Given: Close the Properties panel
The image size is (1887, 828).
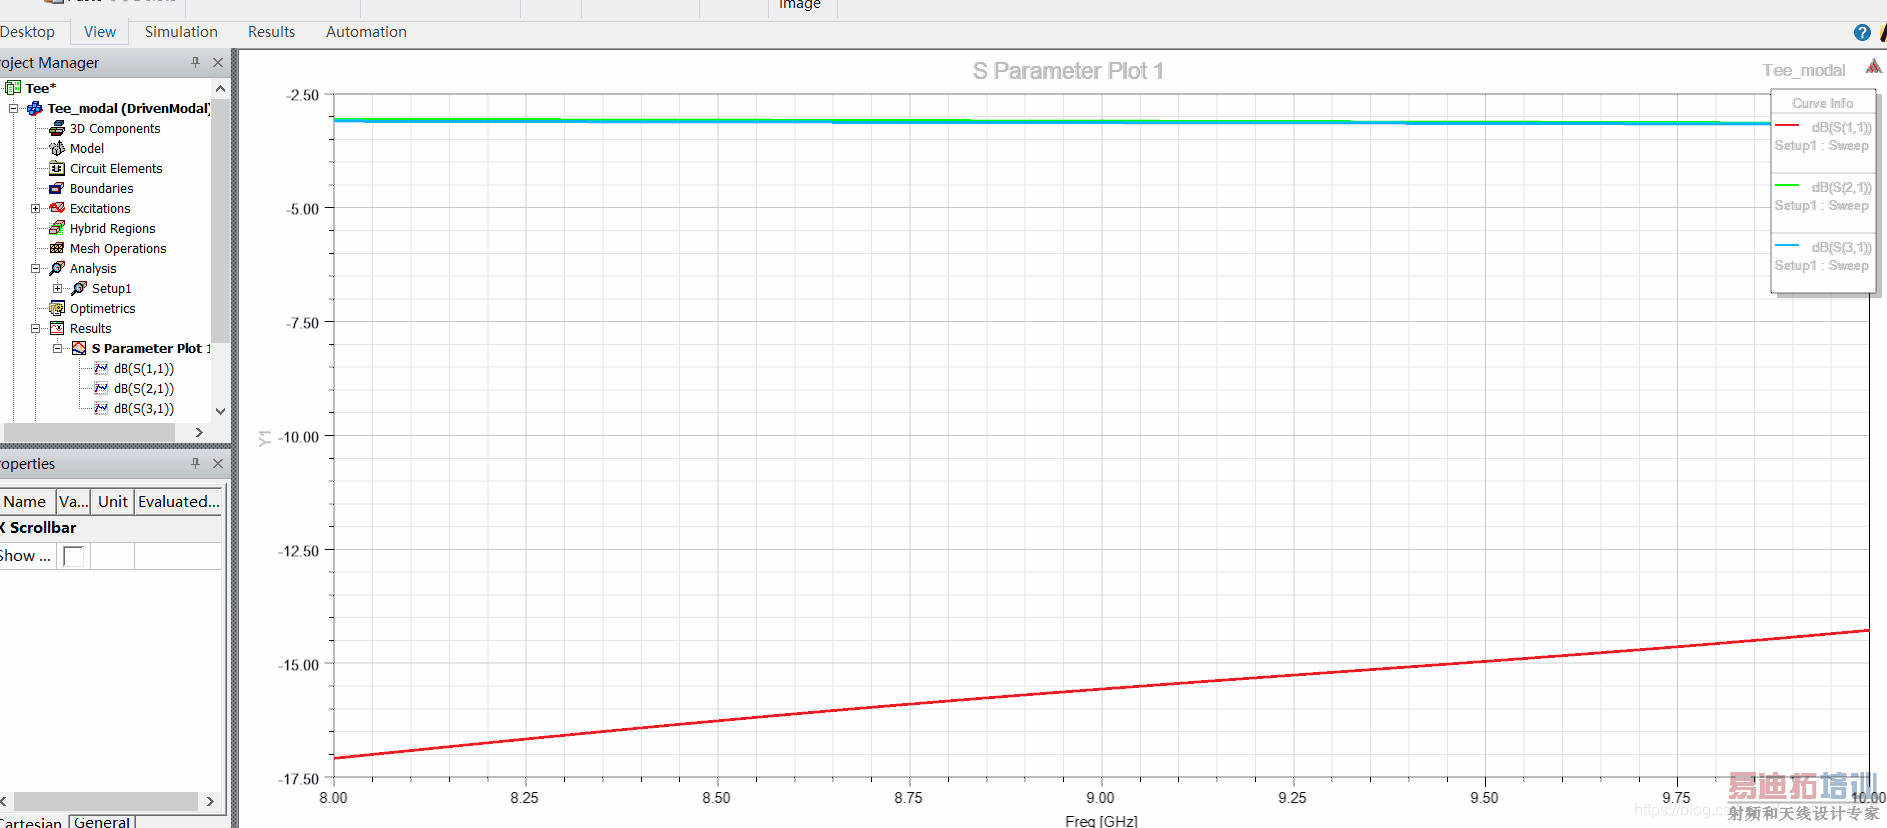Looking at the screenshot, I should (x=218, y=463).
